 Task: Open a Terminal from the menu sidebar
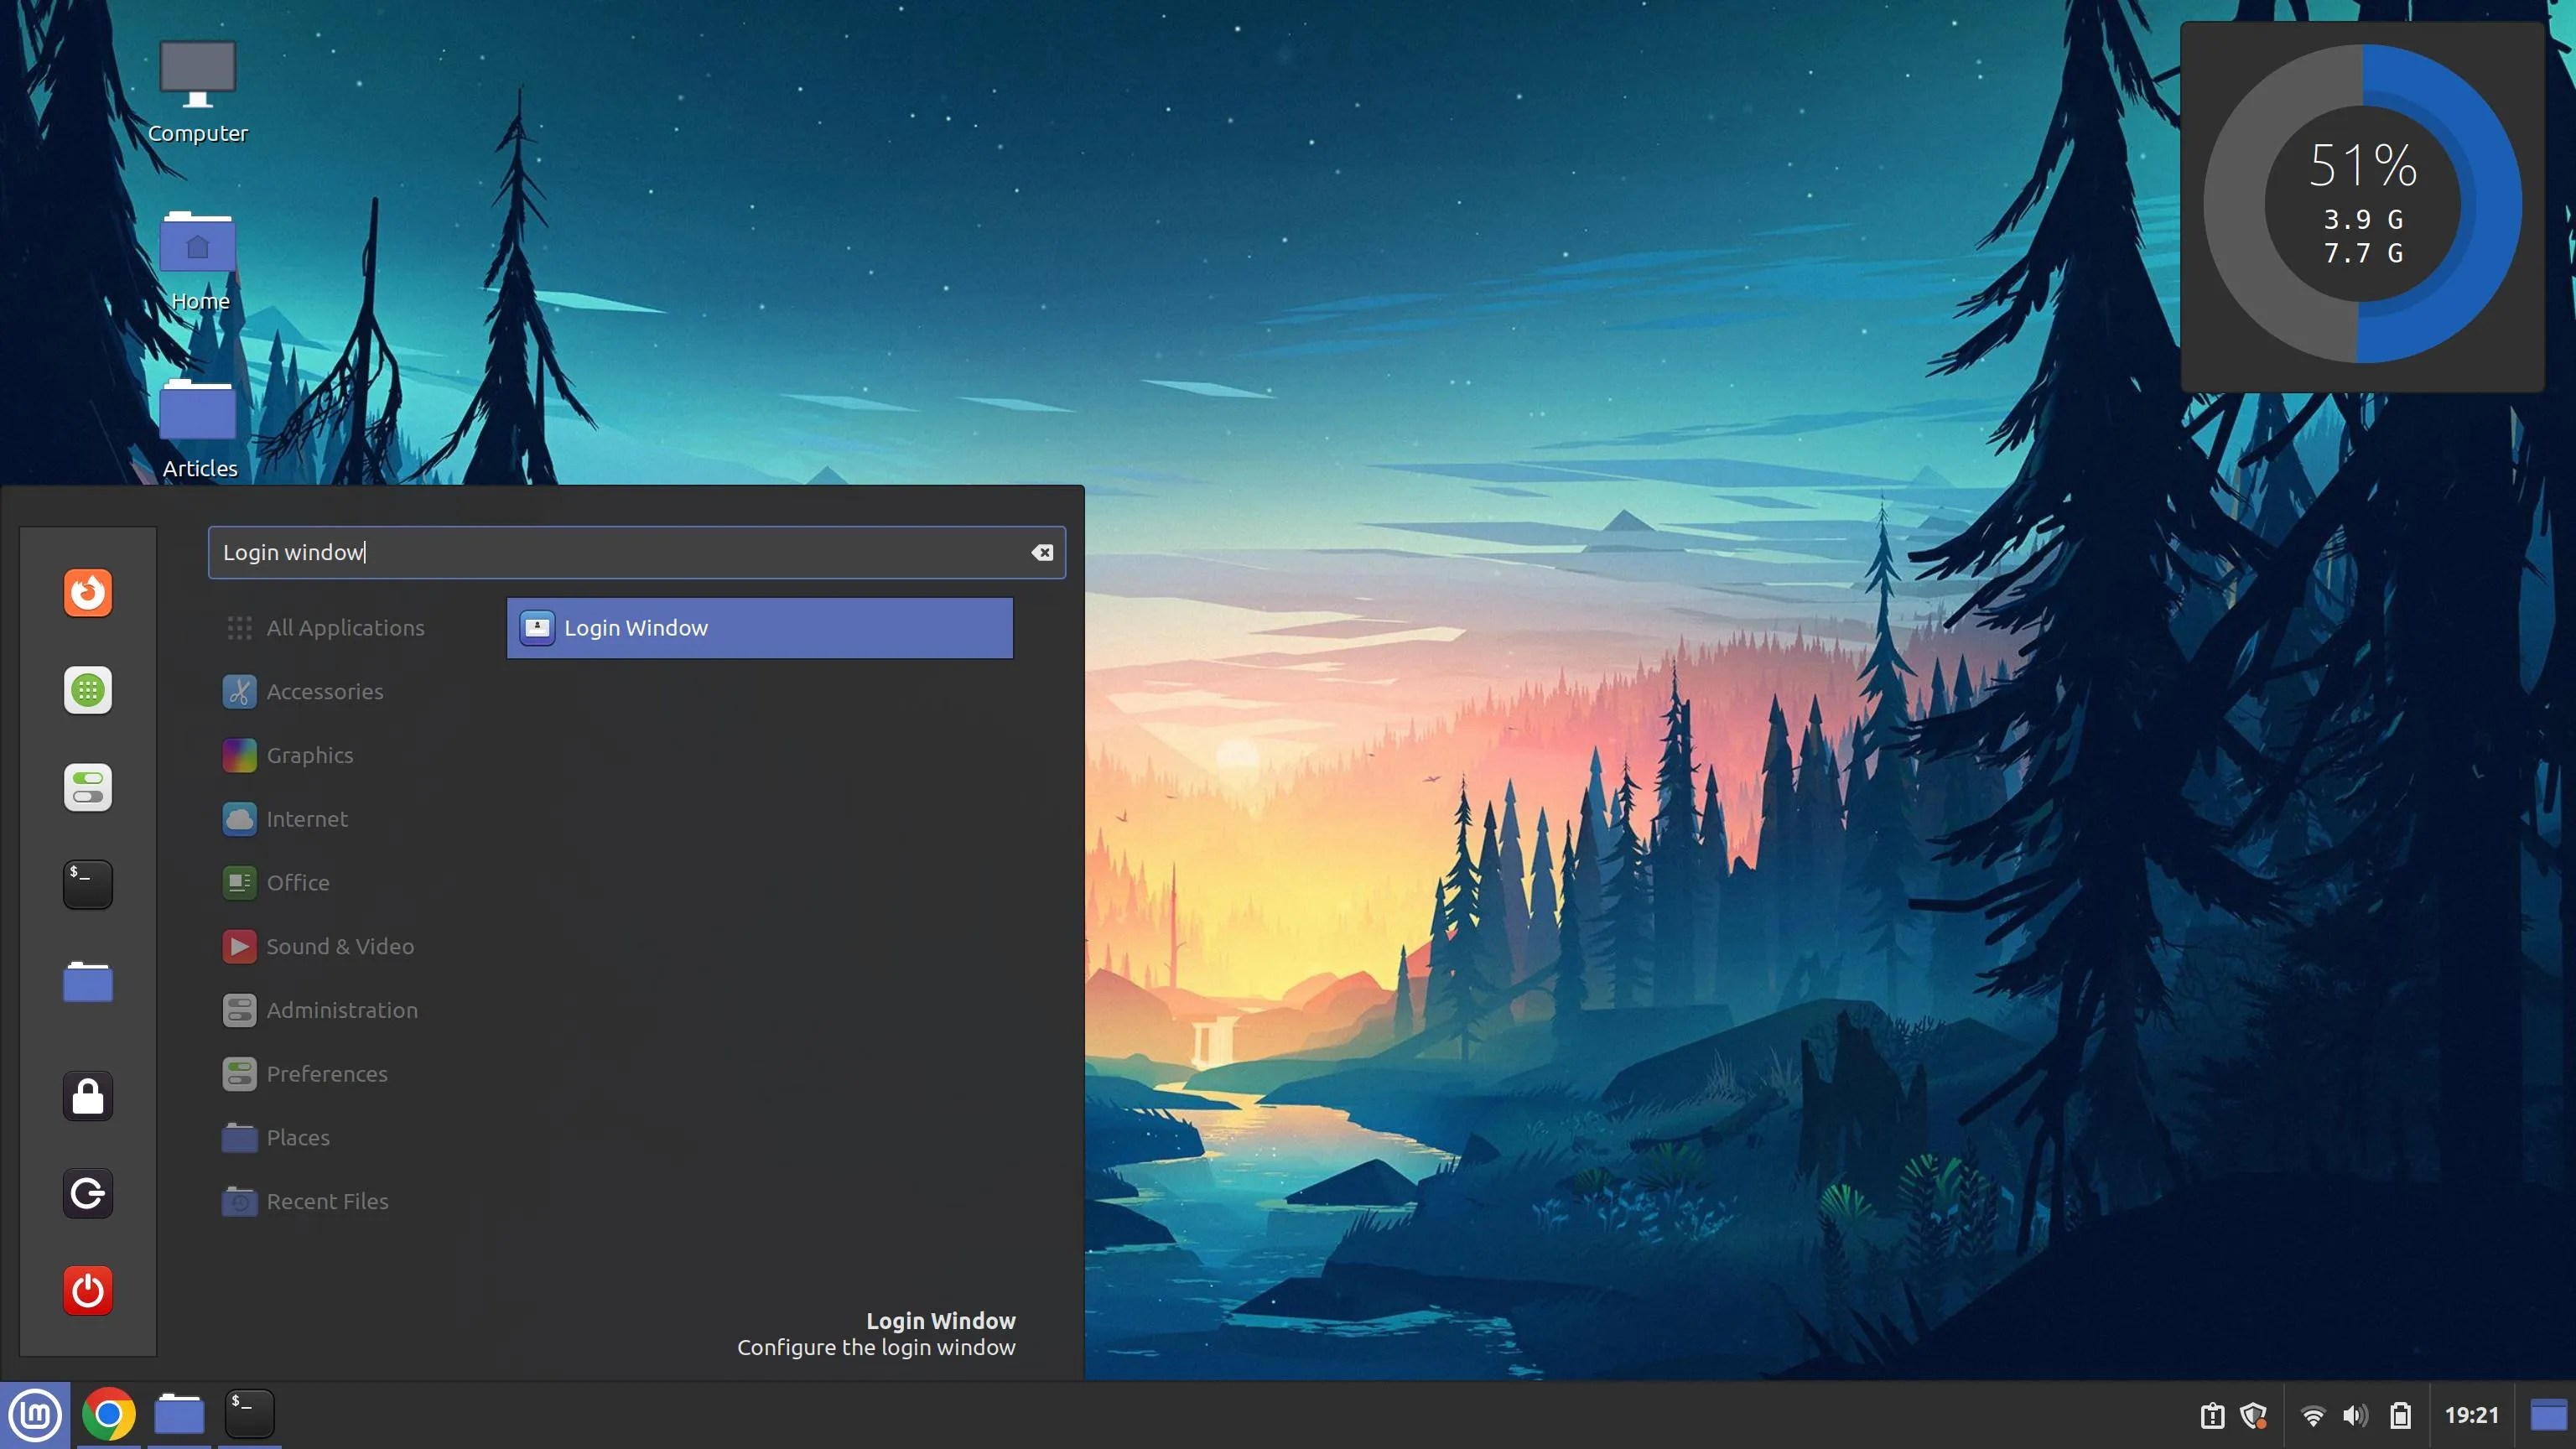tap(87, 884)
